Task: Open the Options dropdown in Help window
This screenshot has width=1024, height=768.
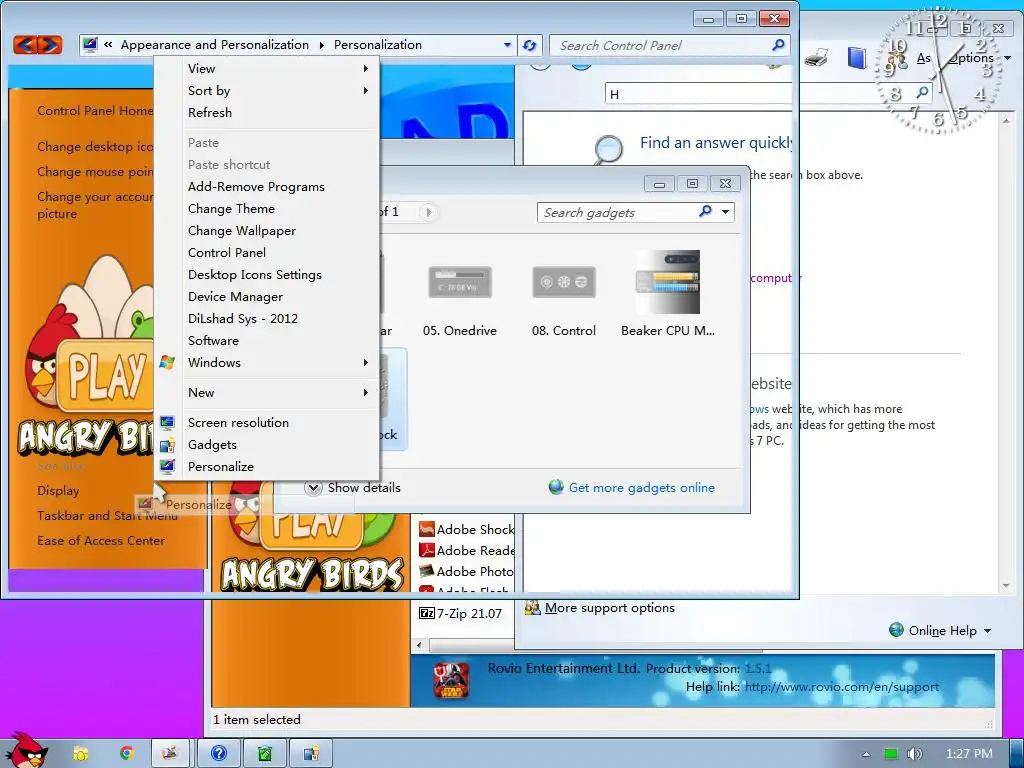Action: point(978,58)
